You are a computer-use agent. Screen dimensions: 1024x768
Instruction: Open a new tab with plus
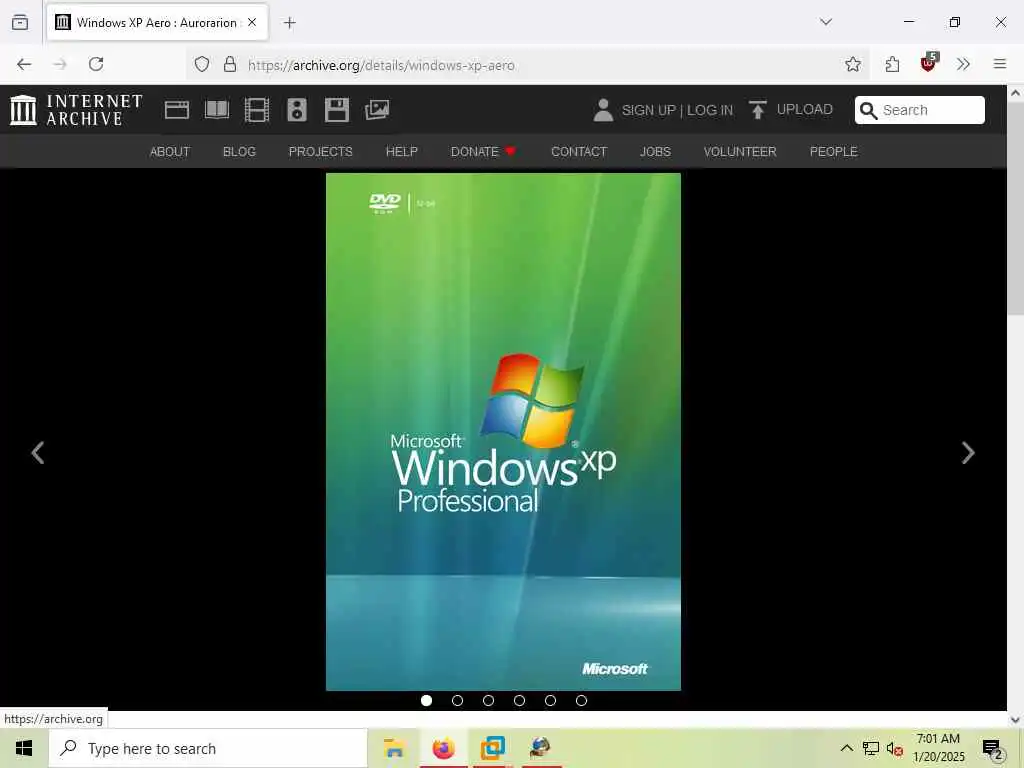[290, 23]
